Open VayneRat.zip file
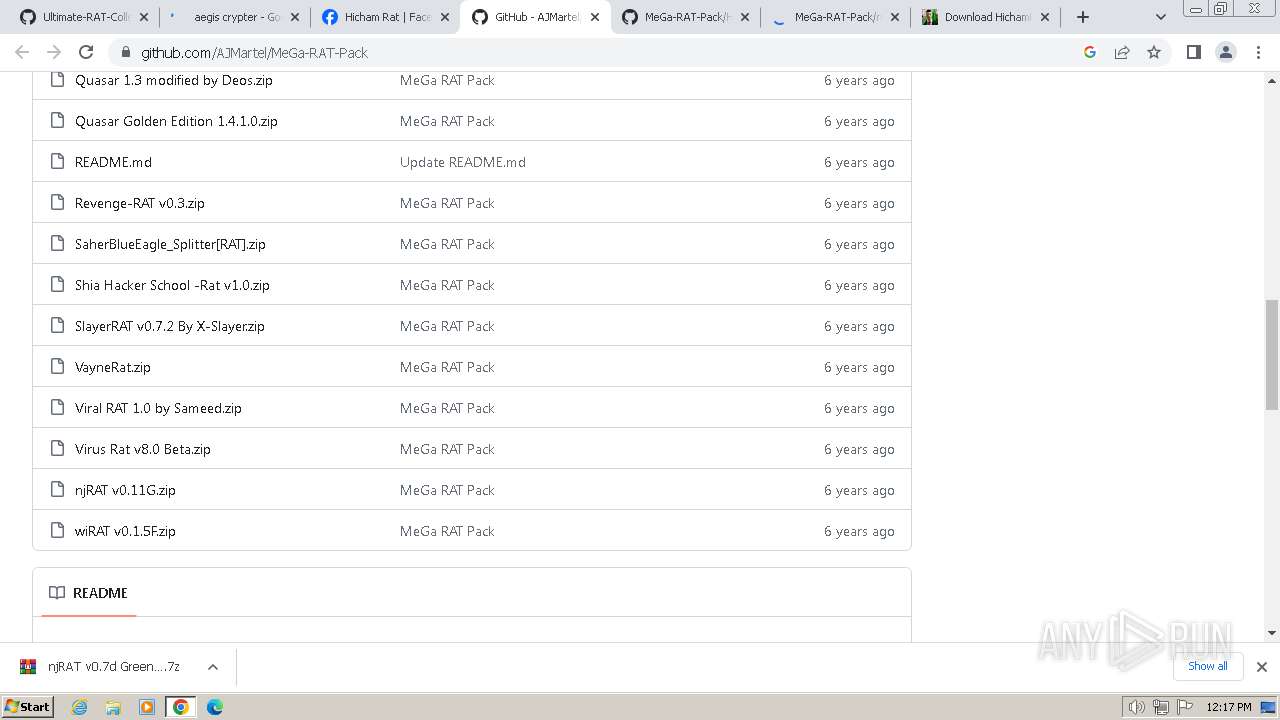This screenshot has height=720, width=1280. point(112,367)
